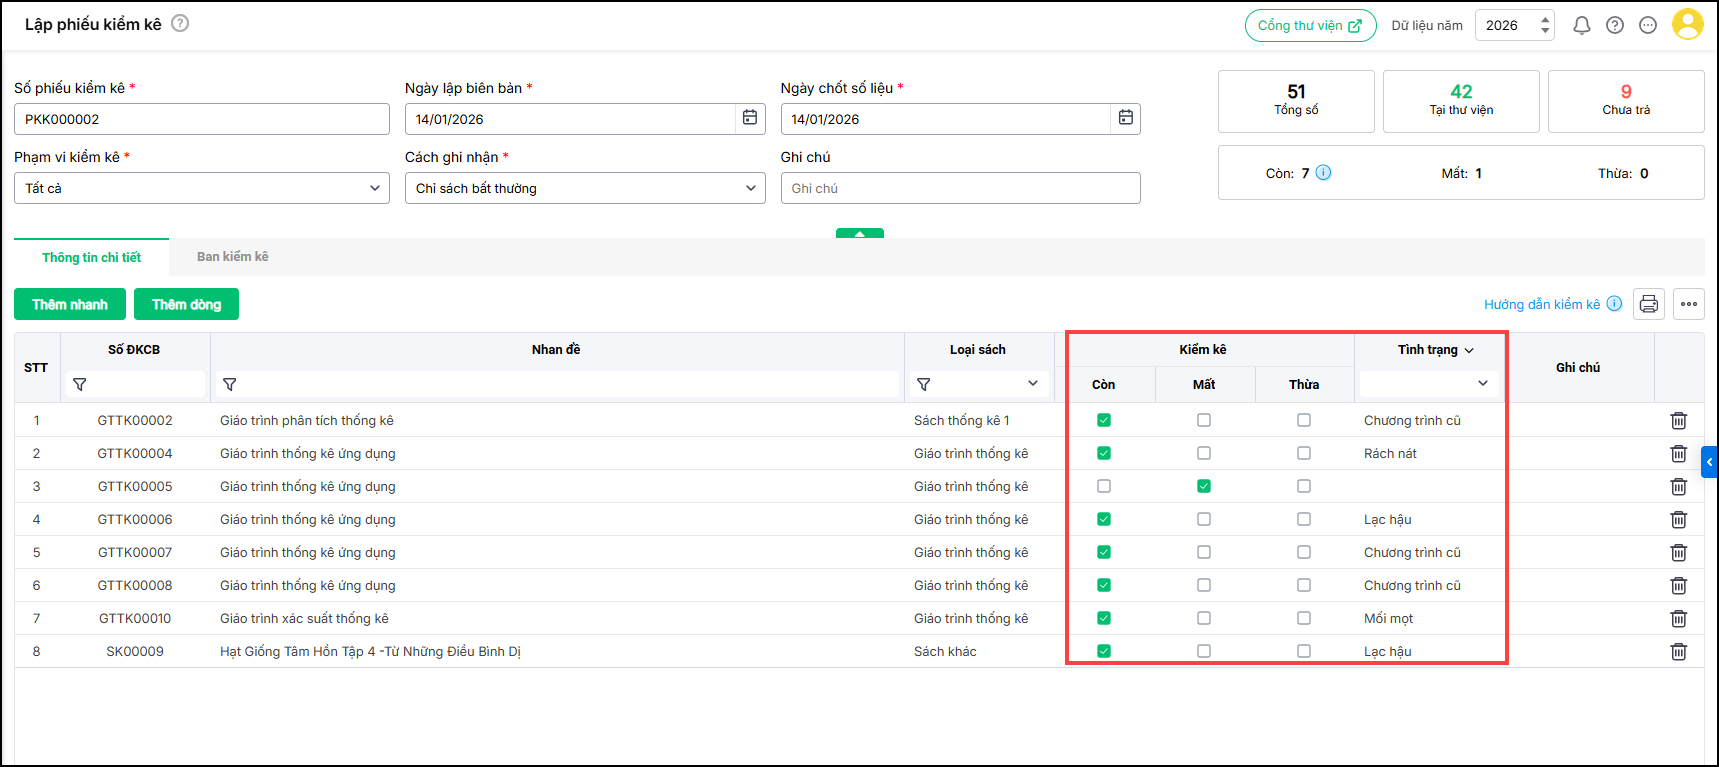Uncheck Còn checkbox for GTTK00002
1719x767 pixels.
point(1104,420)
